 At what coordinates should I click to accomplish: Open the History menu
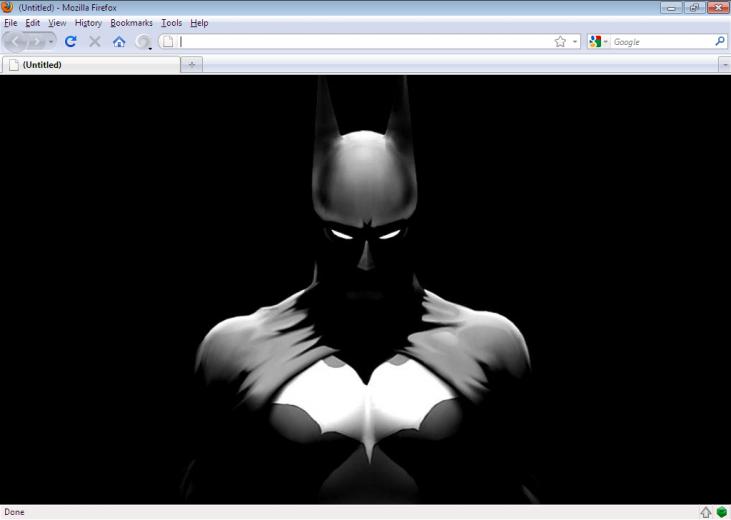tap(88, 23)
